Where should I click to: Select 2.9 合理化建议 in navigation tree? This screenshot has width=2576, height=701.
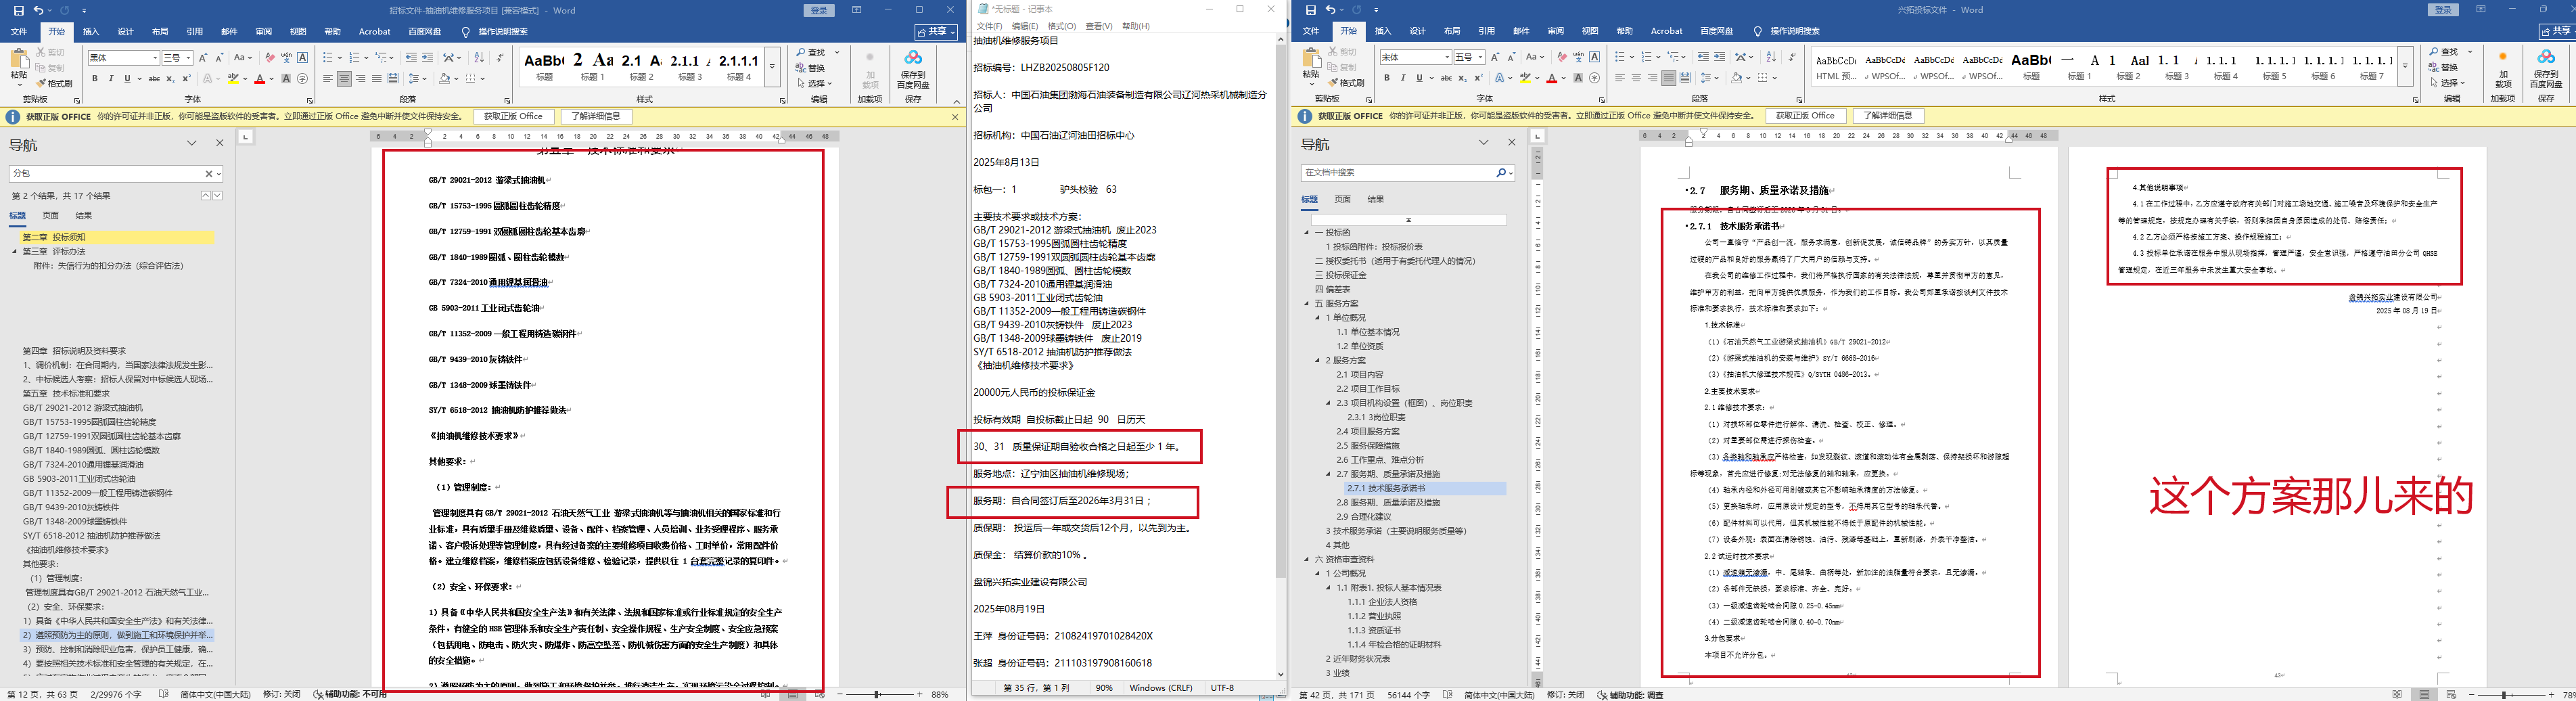point(1364,517)
